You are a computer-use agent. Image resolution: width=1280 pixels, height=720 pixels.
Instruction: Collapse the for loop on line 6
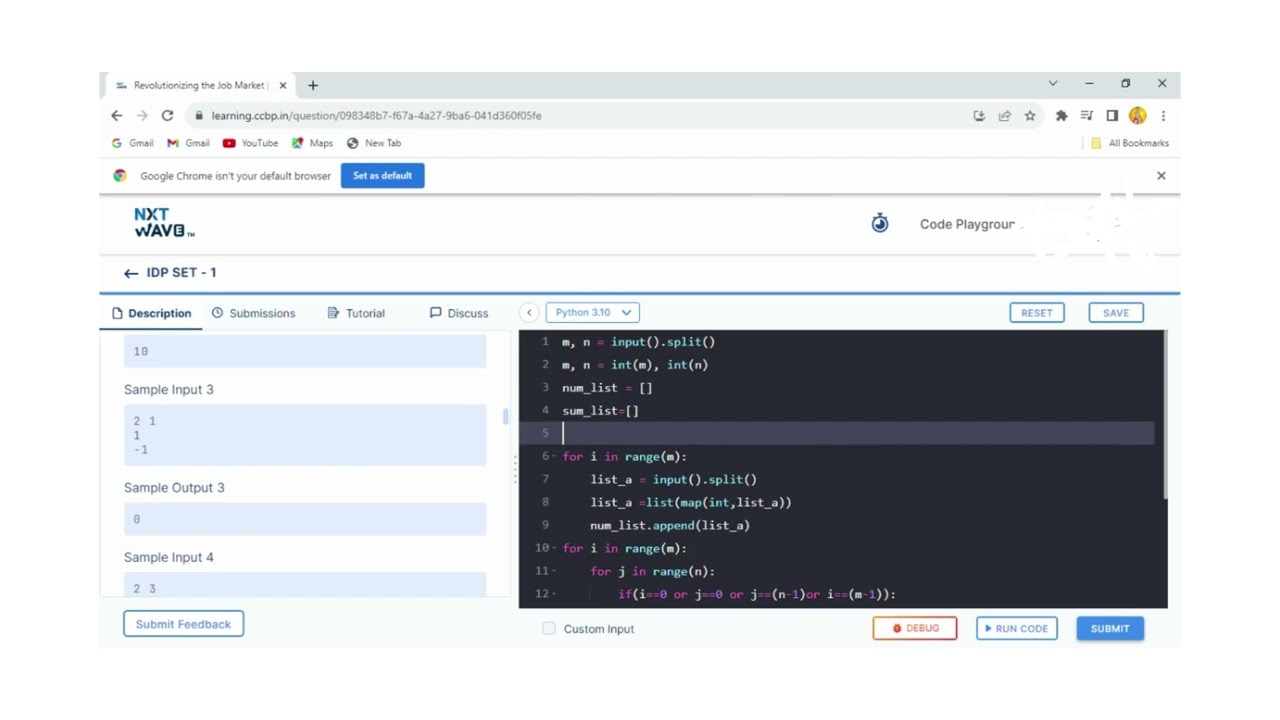(x=554, y=457)
